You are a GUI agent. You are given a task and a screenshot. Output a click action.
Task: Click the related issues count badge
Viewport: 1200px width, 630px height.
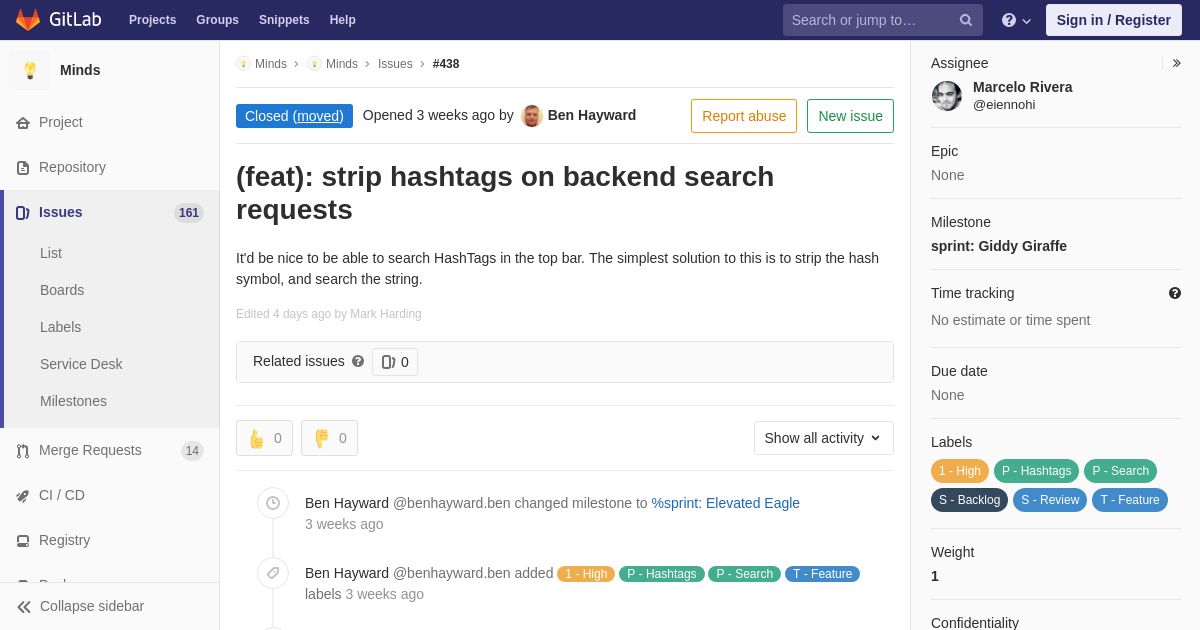click(x=395, y=362)
